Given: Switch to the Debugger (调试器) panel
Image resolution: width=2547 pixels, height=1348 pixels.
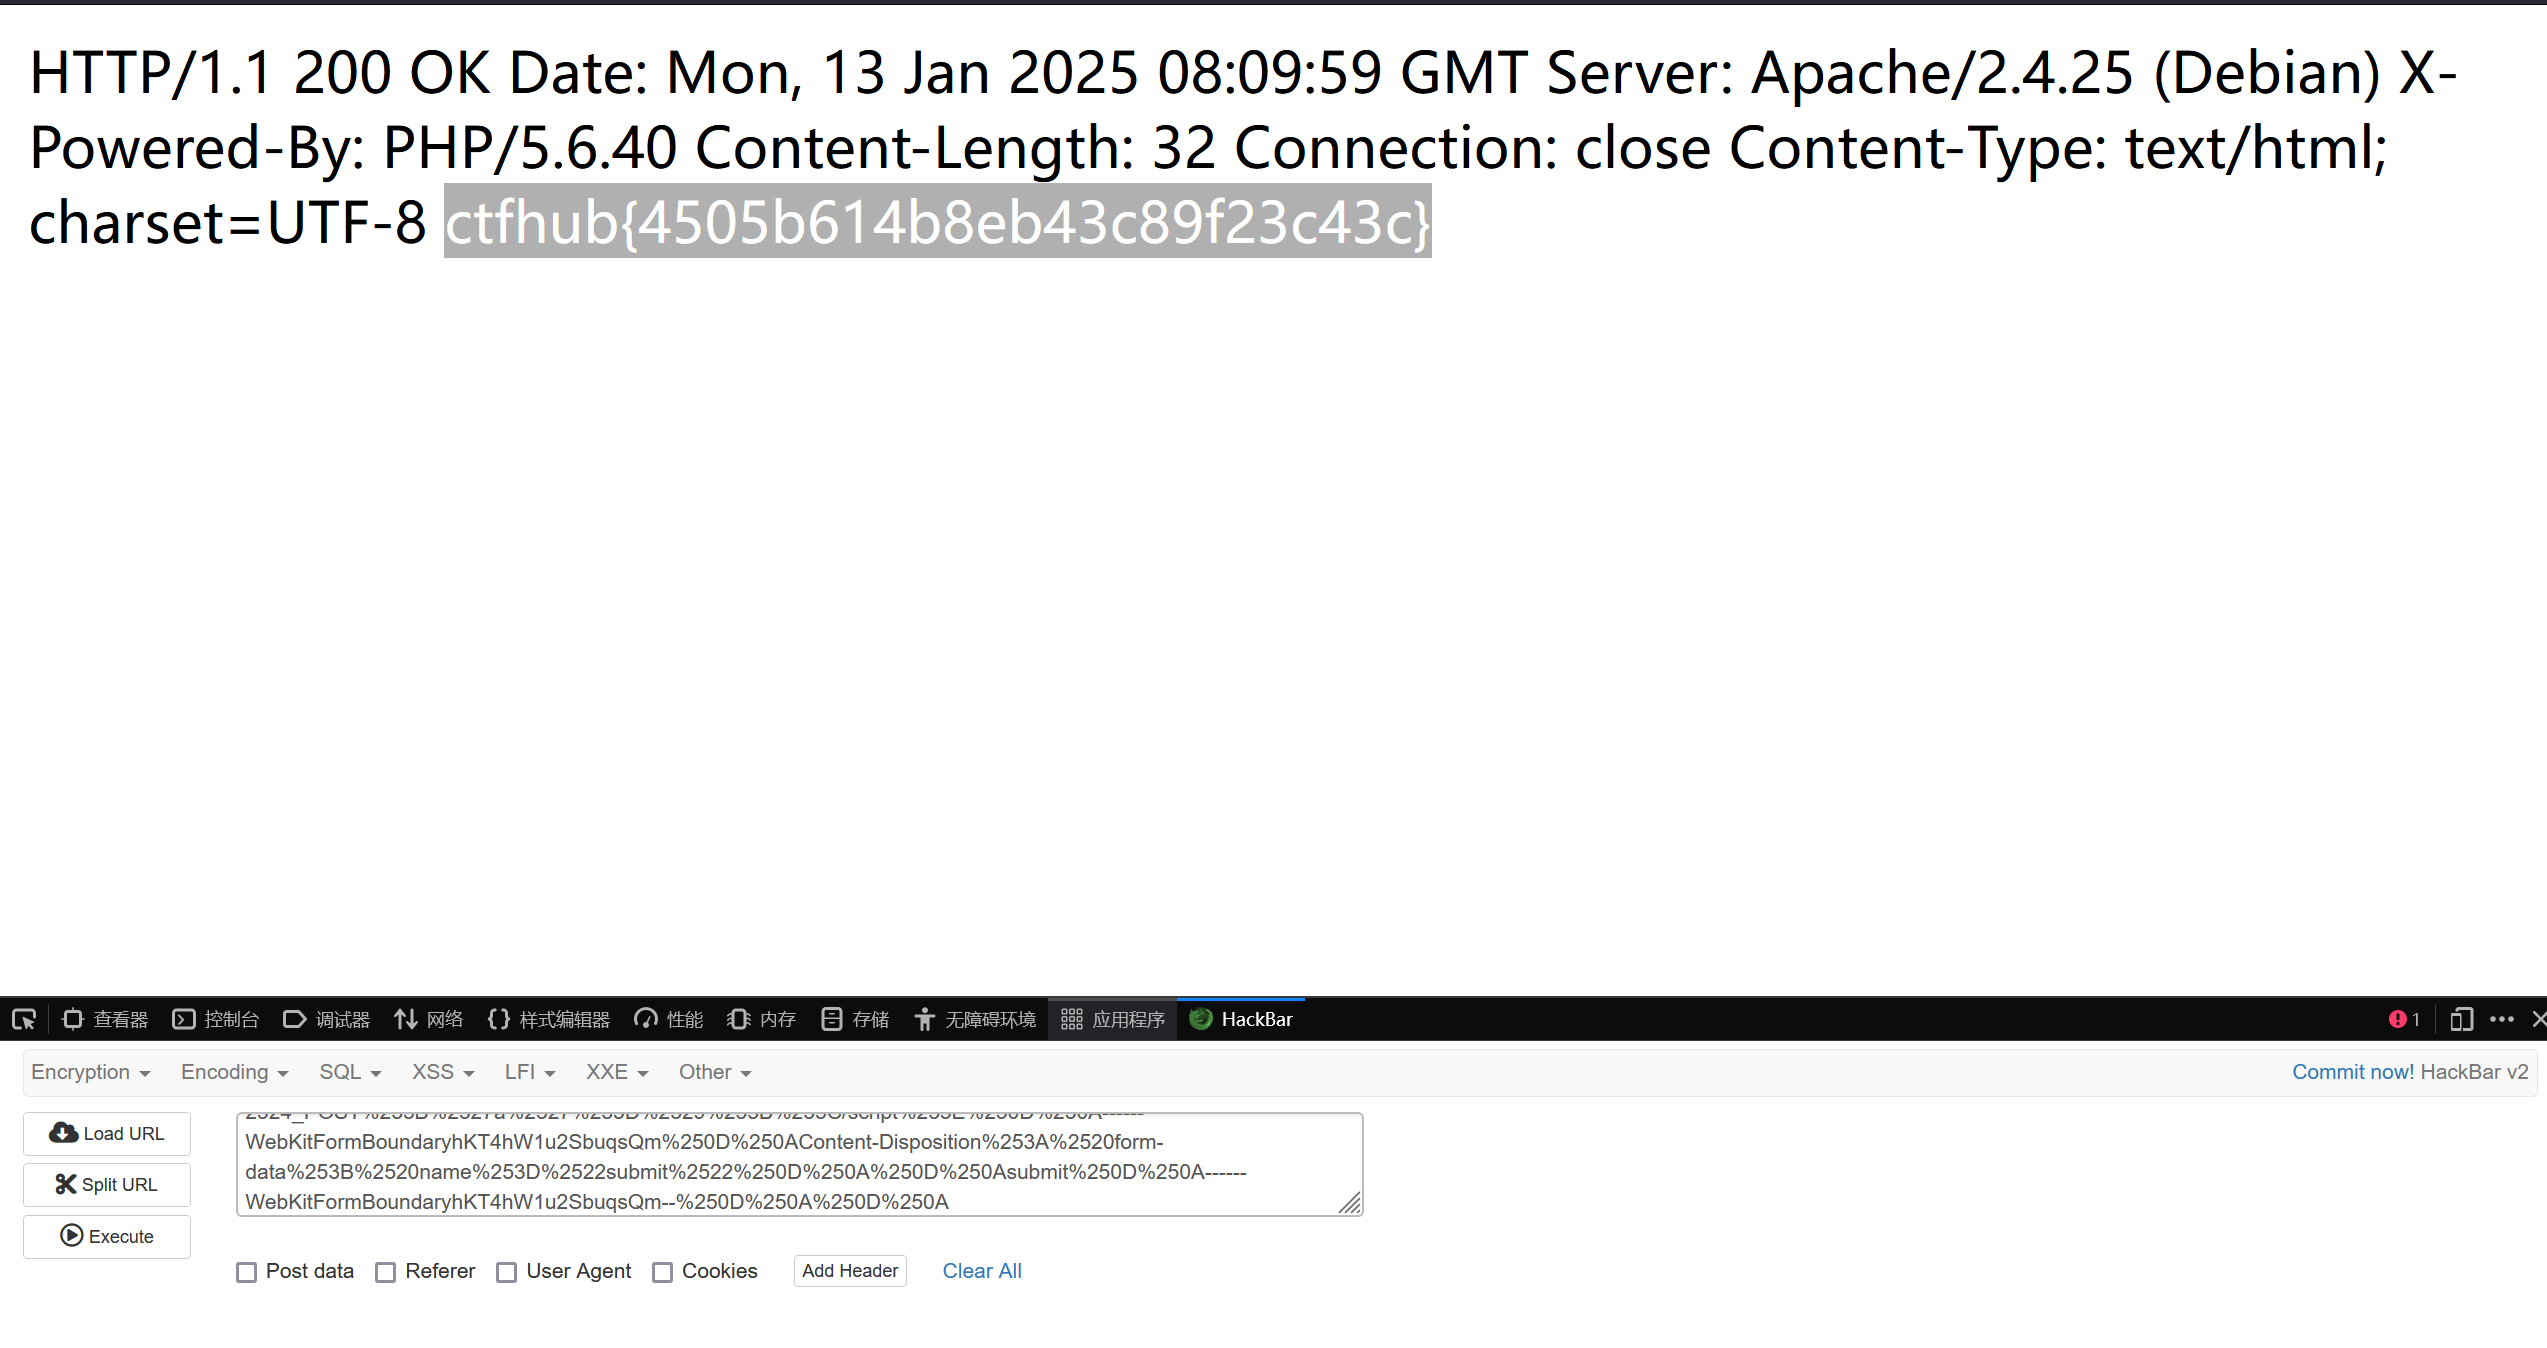Looking at the screenshot, I should pos(327,1019).
